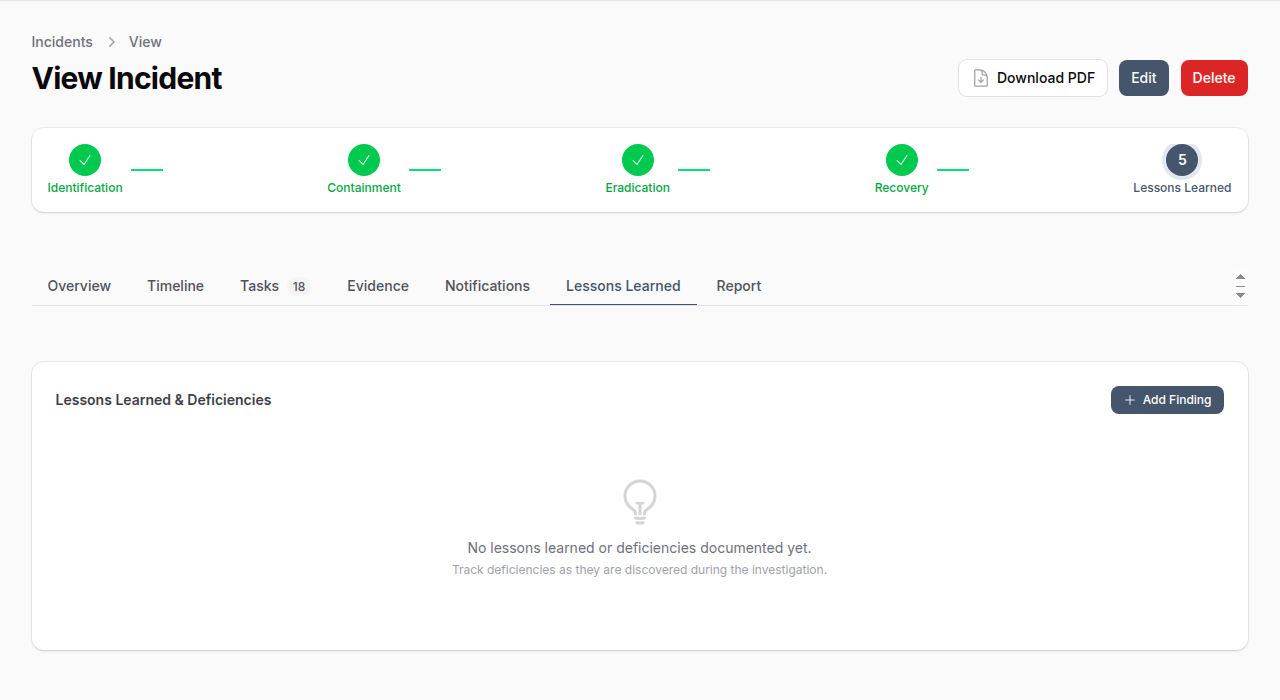Select step 5 Lessons Learned circle
Viewport: 1280px width, 700px height.
coord(1182,160)
